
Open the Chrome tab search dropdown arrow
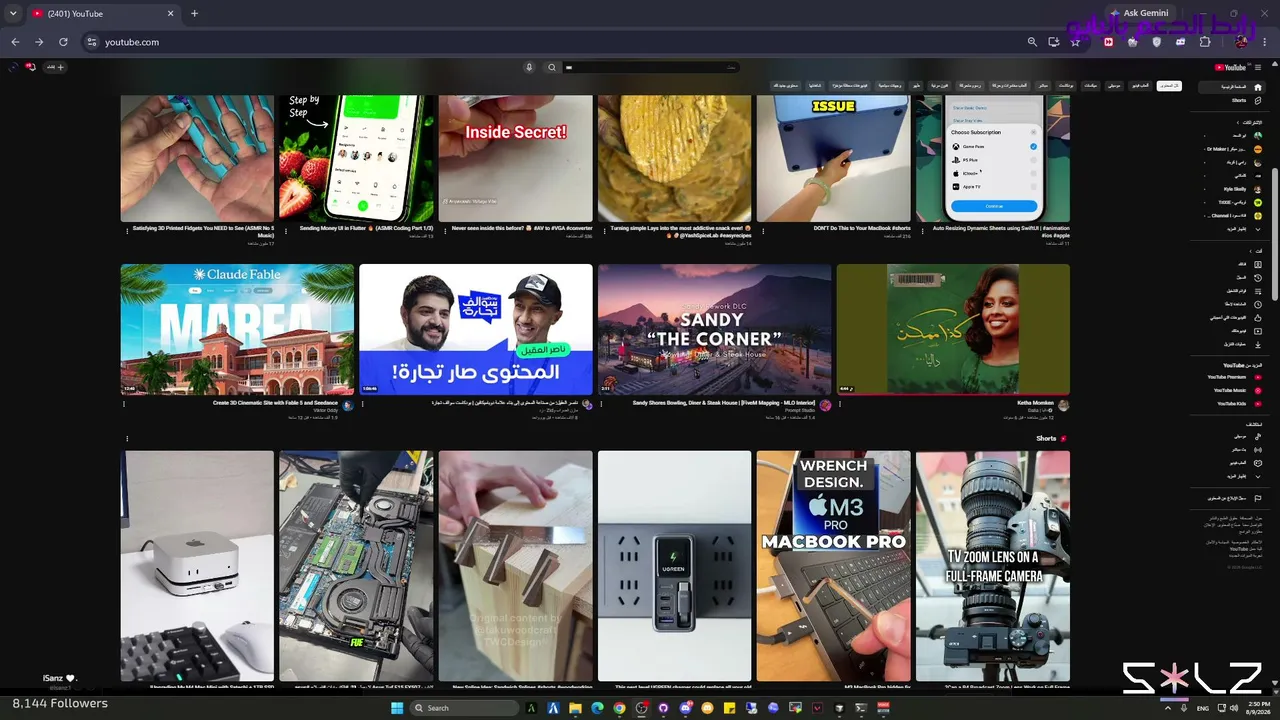[13, 13]
